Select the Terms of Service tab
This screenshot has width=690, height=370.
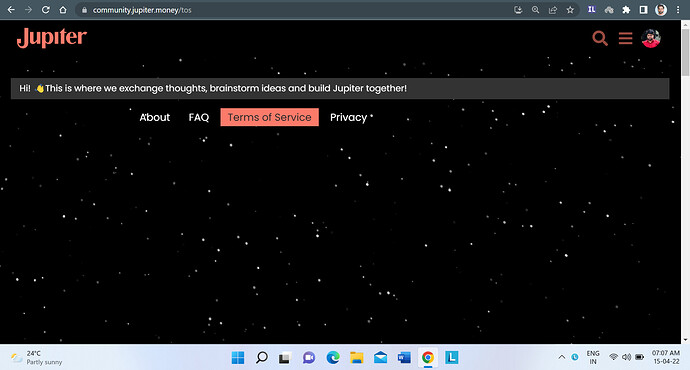coord(269,117)
